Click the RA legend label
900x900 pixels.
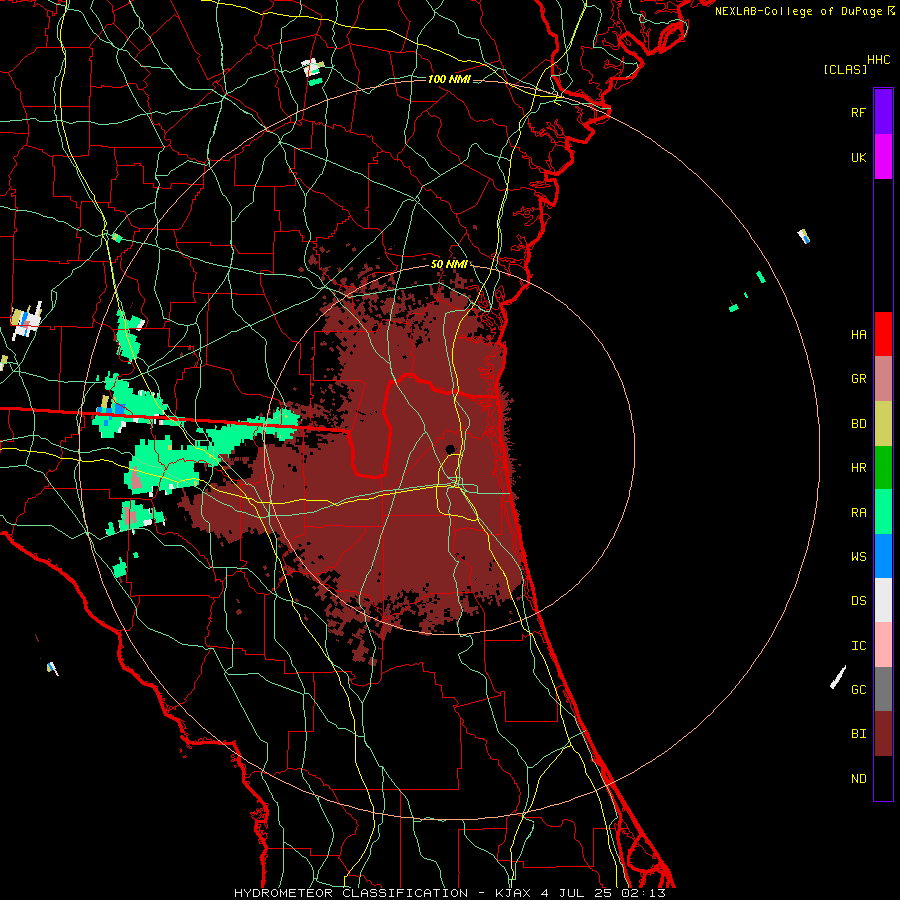click(x=858, y=513)
